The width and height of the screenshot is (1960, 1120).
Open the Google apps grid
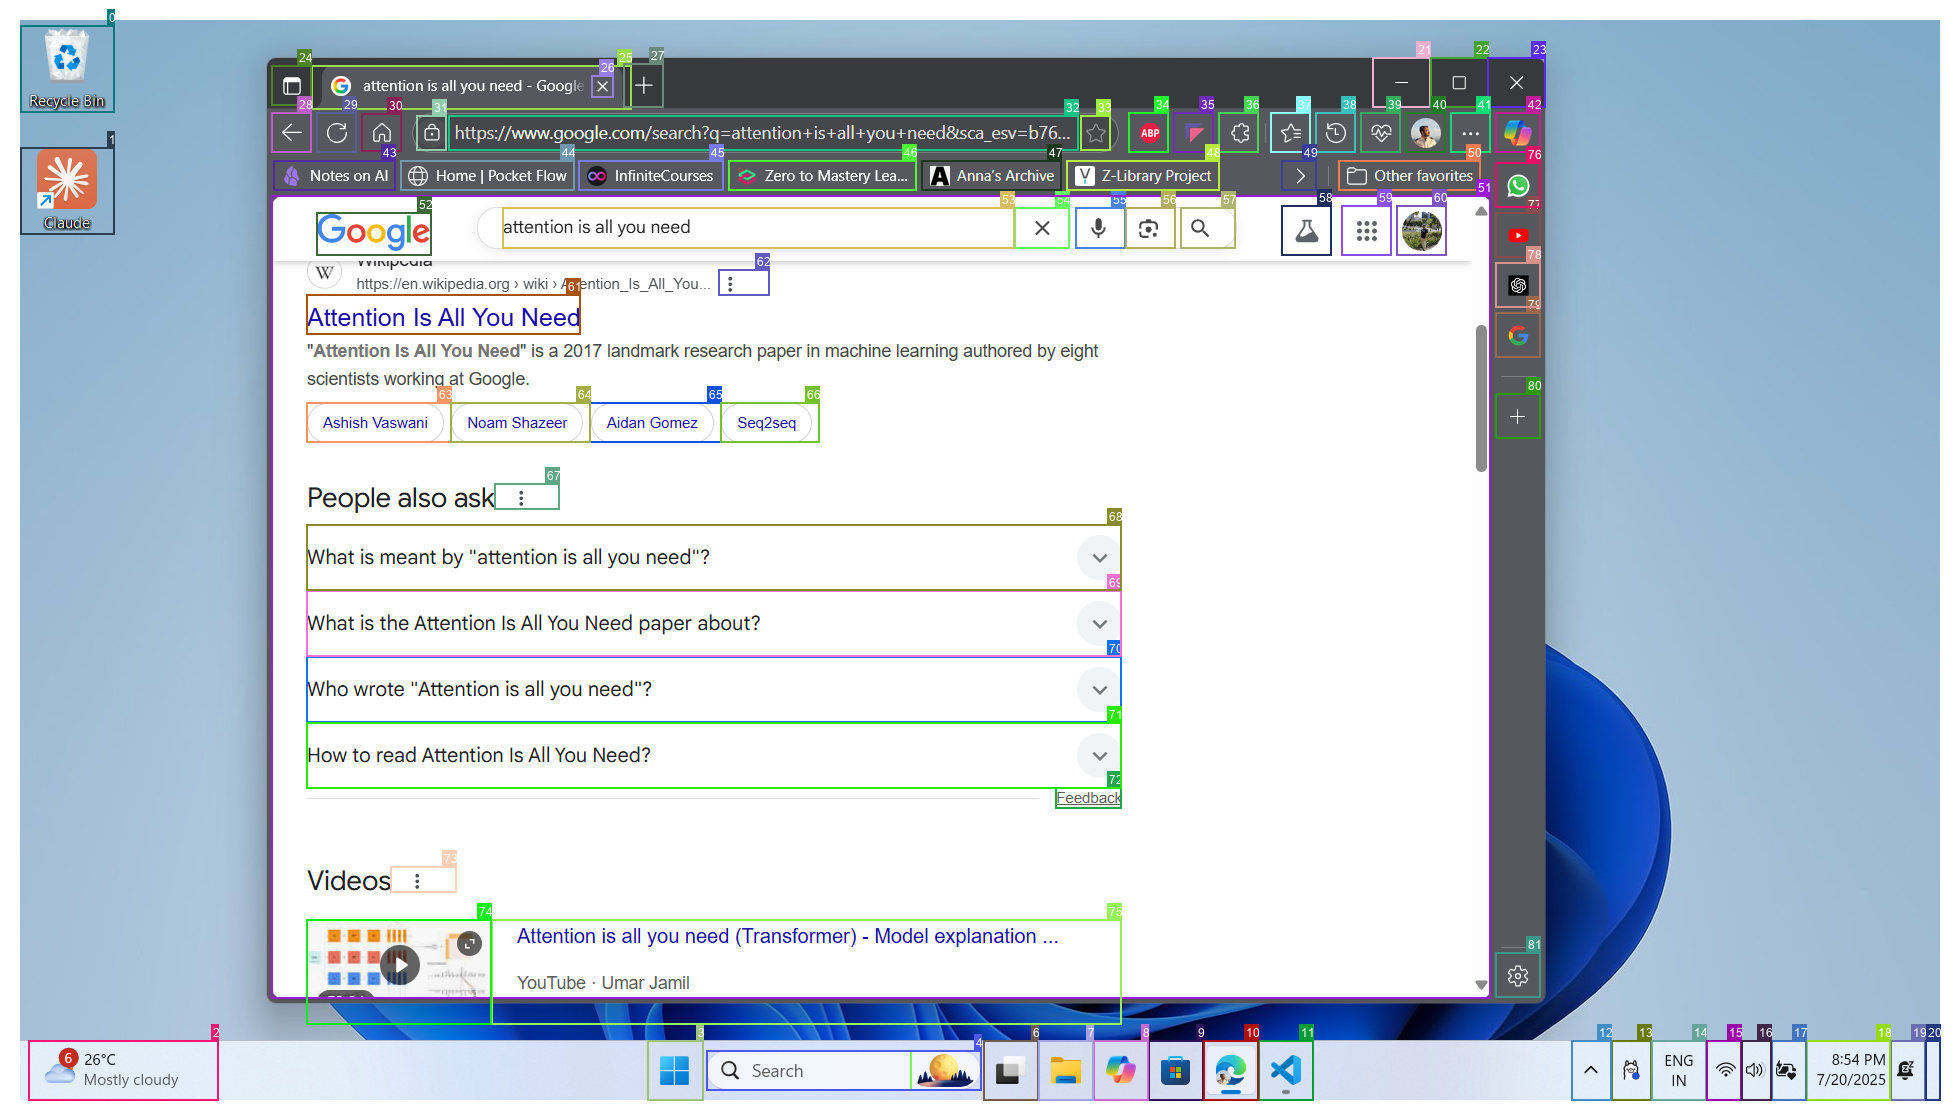click(1366, 231)
